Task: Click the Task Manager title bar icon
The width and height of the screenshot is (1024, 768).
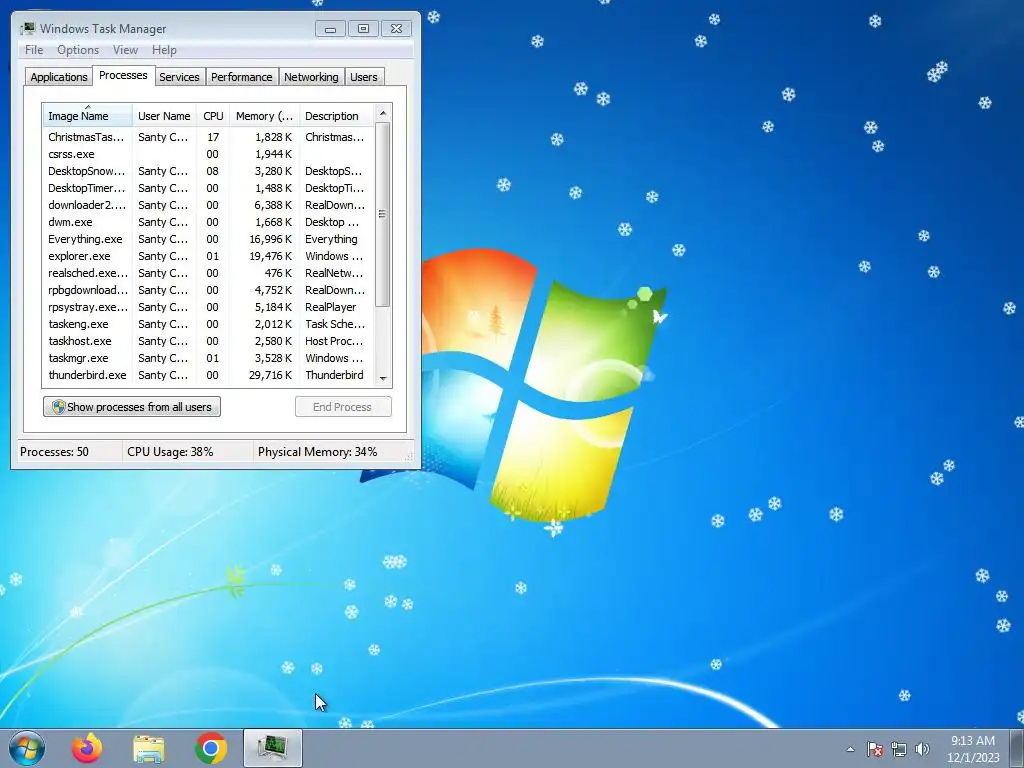Action: [x=28, y=28]
